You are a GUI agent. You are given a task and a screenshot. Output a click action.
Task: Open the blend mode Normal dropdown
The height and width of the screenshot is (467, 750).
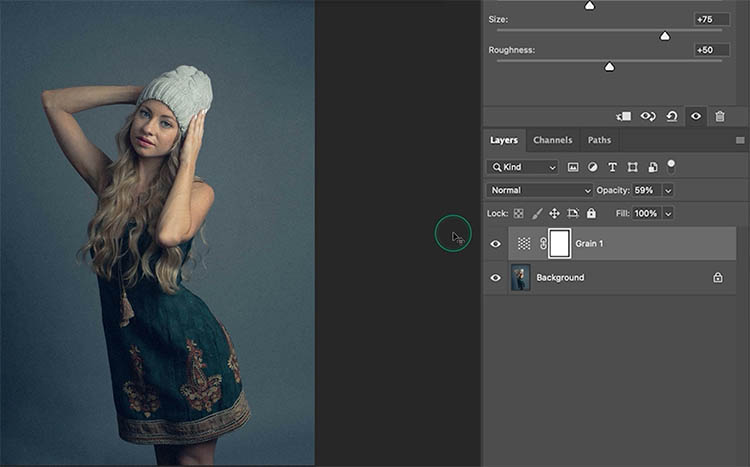pos(540,190)
